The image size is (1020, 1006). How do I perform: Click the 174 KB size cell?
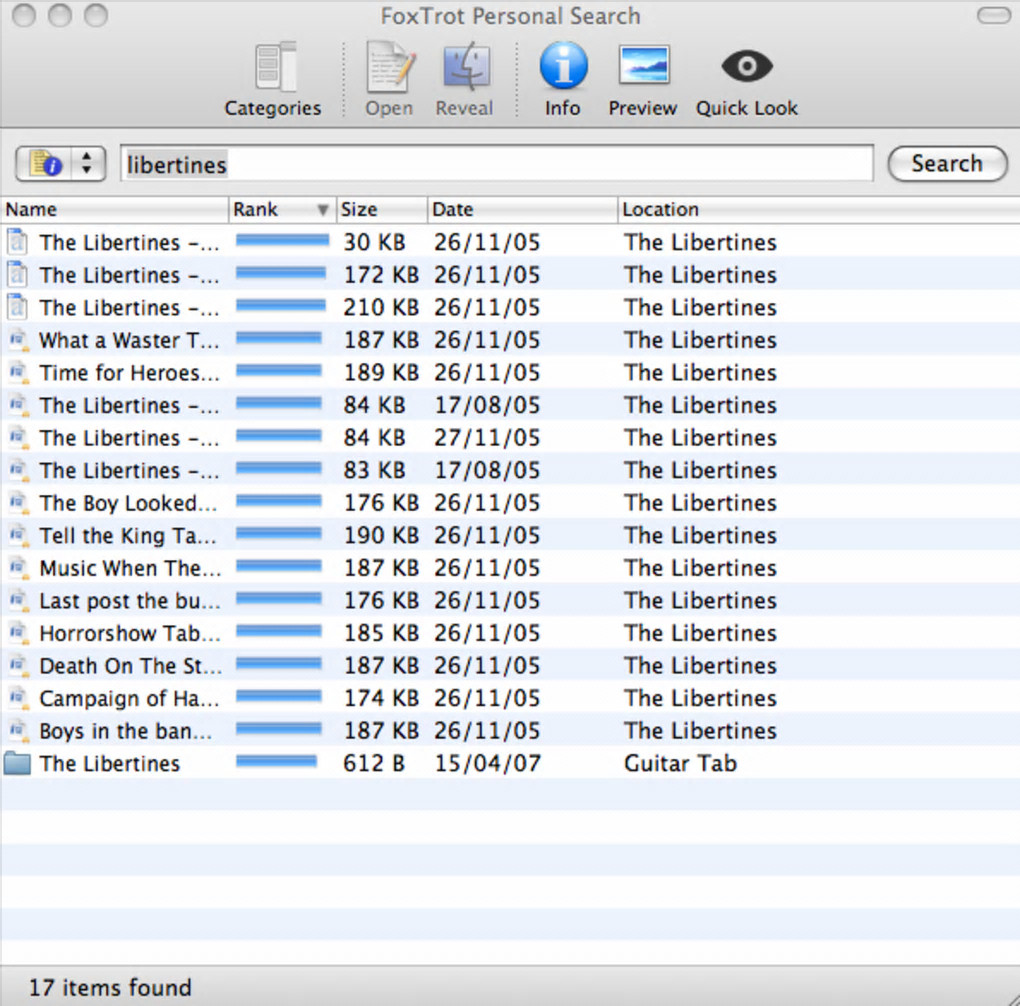[381, 698]
